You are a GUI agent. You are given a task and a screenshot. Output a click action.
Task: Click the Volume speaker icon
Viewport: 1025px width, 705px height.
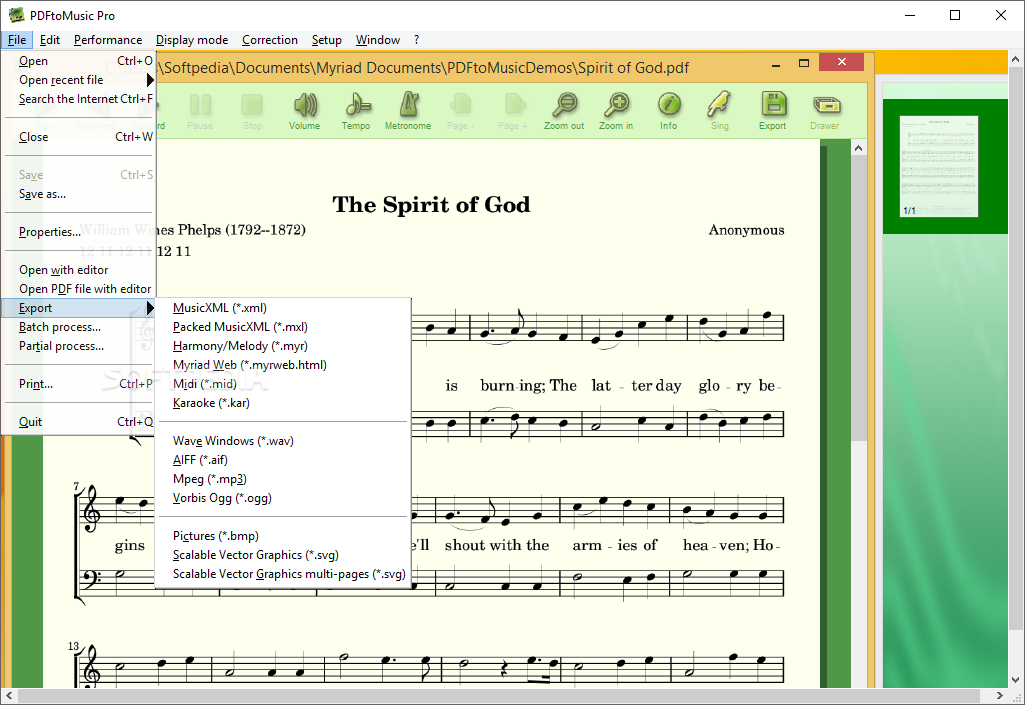[x=305, y=105]
